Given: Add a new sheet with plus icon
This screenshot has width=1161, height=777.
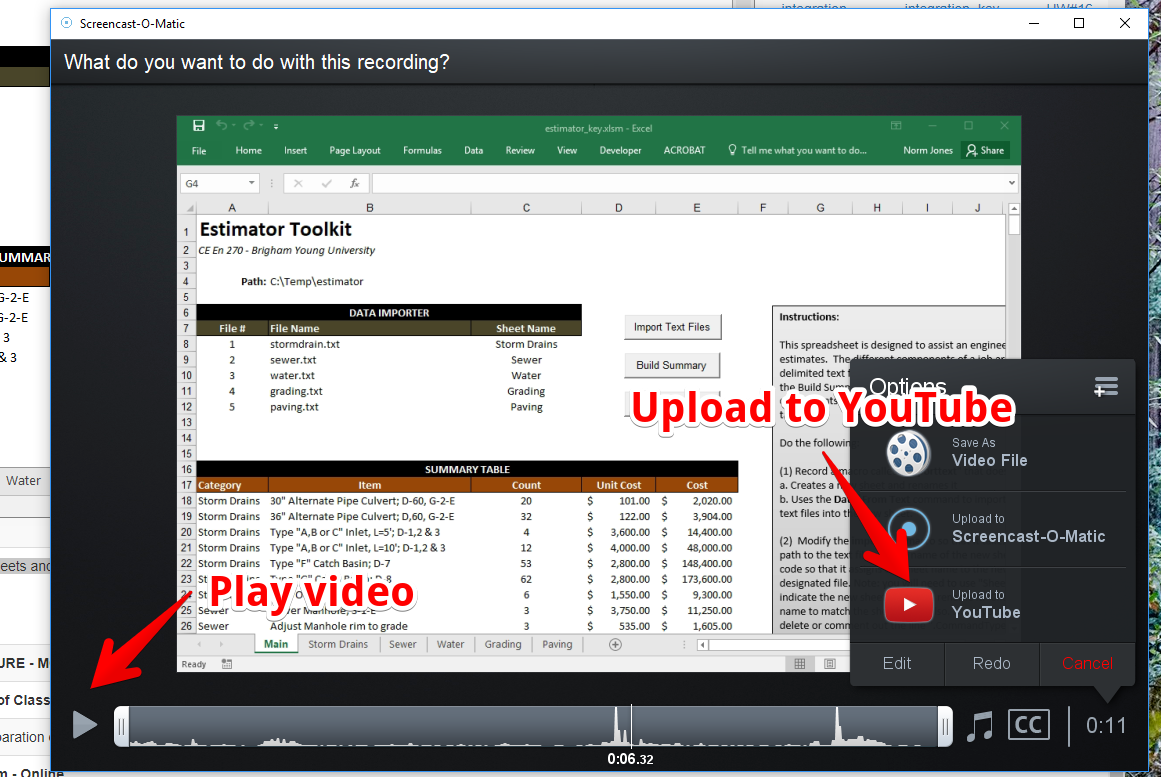Looking at the screenshot, I should (x=615, y=644).
